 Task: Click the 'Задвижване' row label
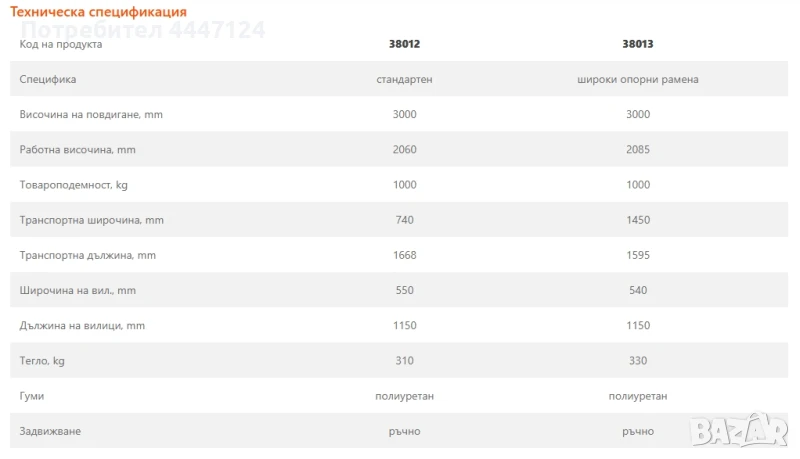click(50, 431)
